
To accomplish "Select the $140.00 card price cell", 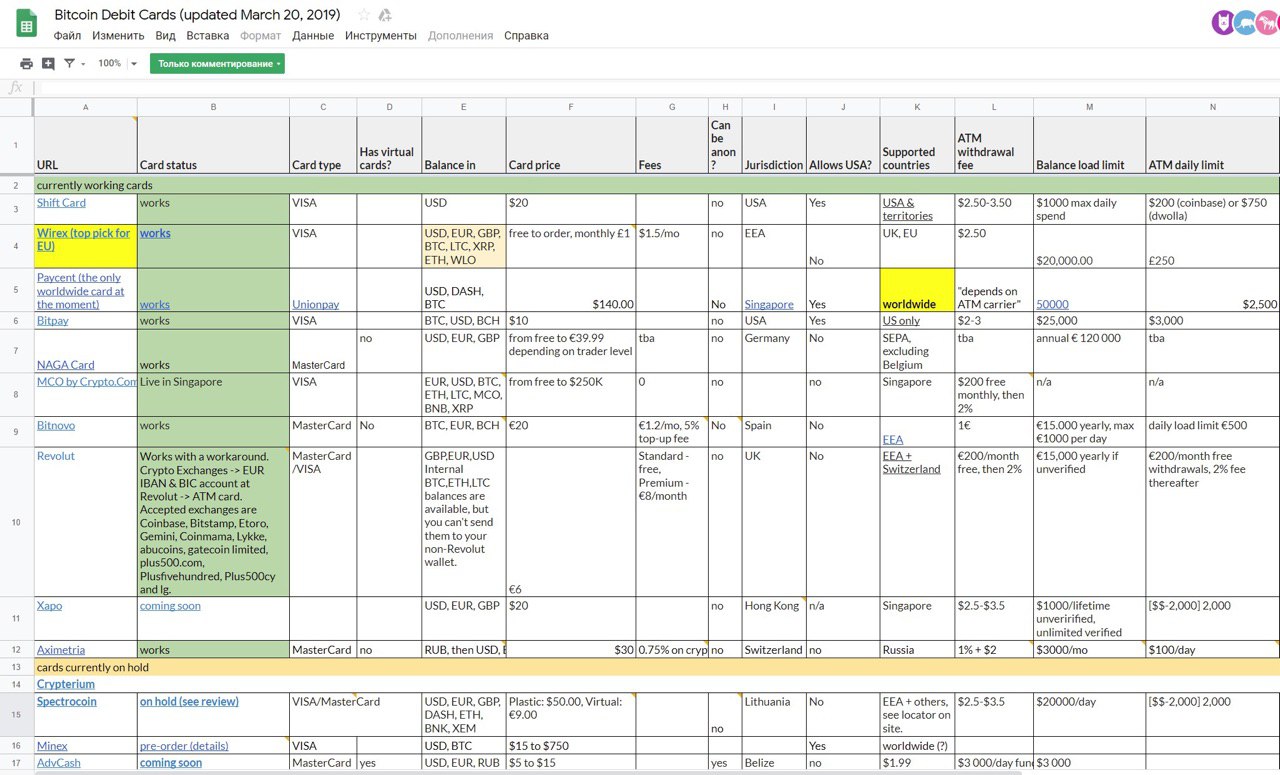I will pos(571,290).
